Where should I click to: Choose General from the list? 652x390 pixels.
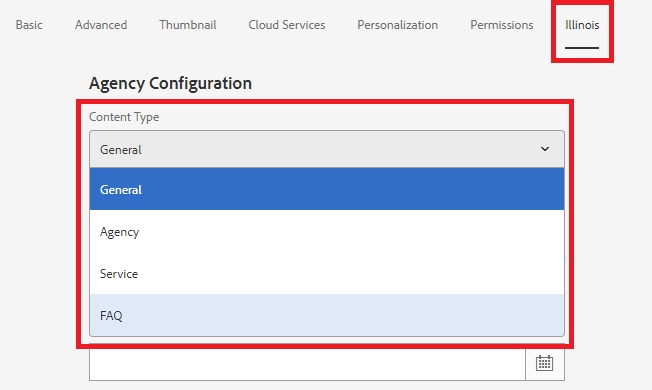tap(327, 189)
